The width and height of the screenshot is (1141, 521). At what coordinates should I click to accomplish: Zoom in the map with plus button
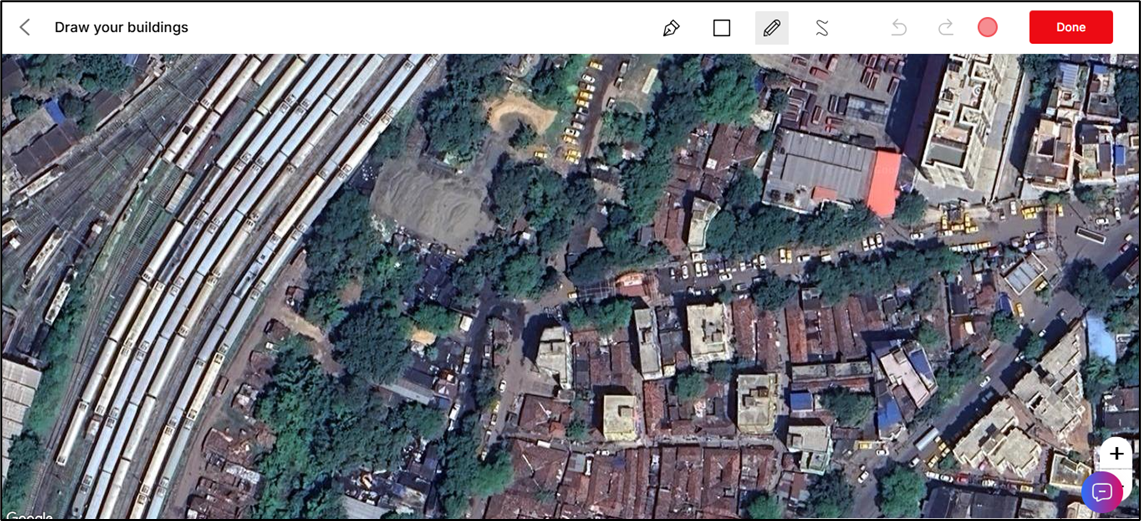pos(1116,453)
